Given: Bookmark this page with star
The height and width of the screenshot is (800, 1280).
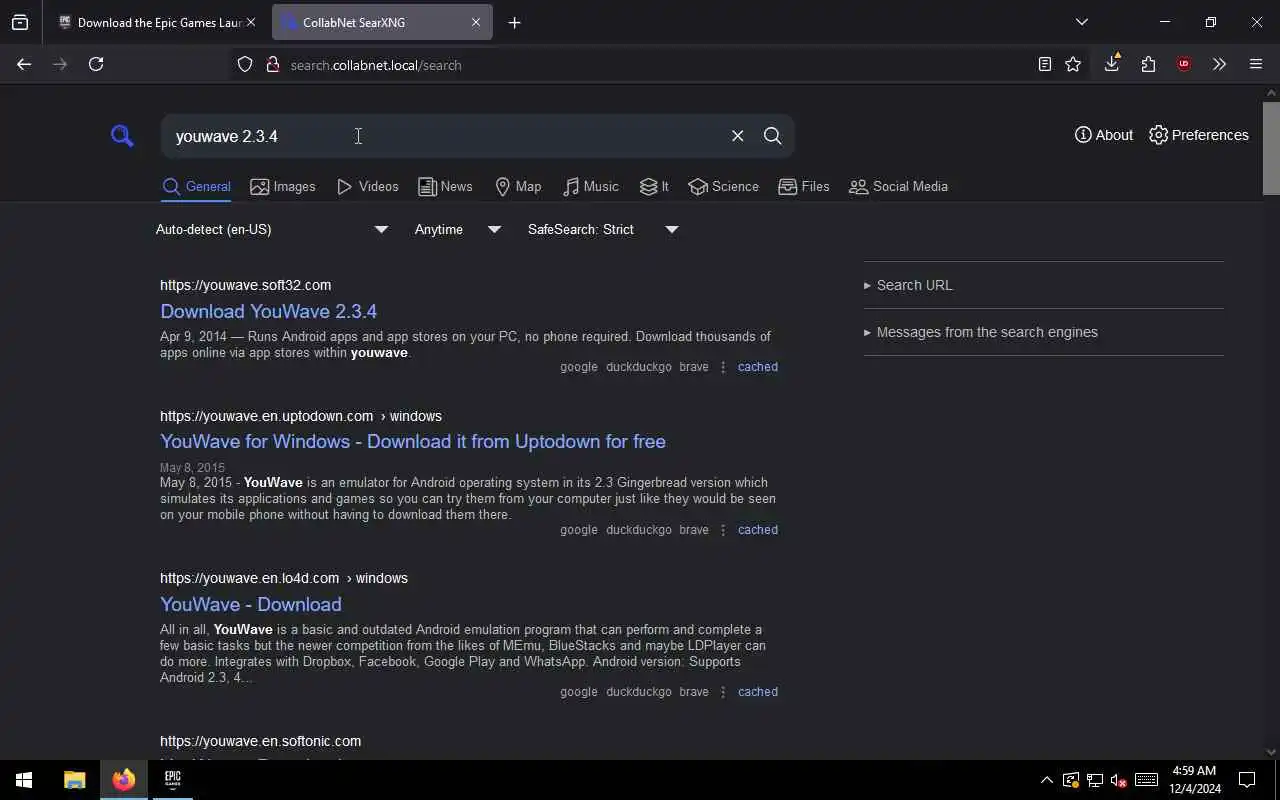Looking at the screenshot, I should (x=1073, y=64).
